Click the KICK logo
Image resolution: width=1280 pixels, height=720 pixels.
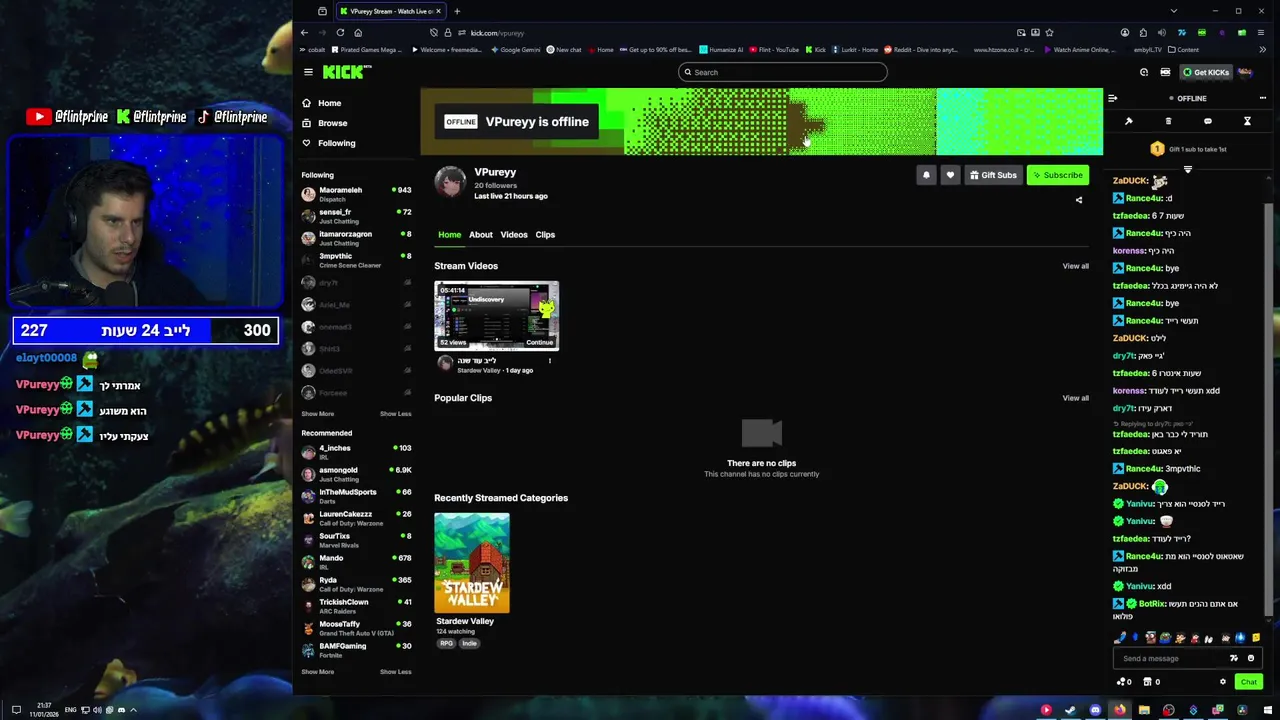click(345, 72)
